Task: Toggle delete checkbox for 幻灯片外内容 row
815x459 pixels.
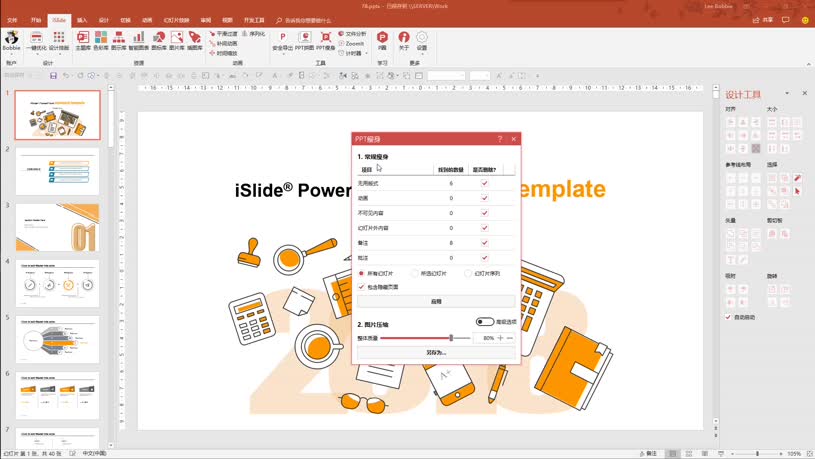Action: click(x=484, y=228)
